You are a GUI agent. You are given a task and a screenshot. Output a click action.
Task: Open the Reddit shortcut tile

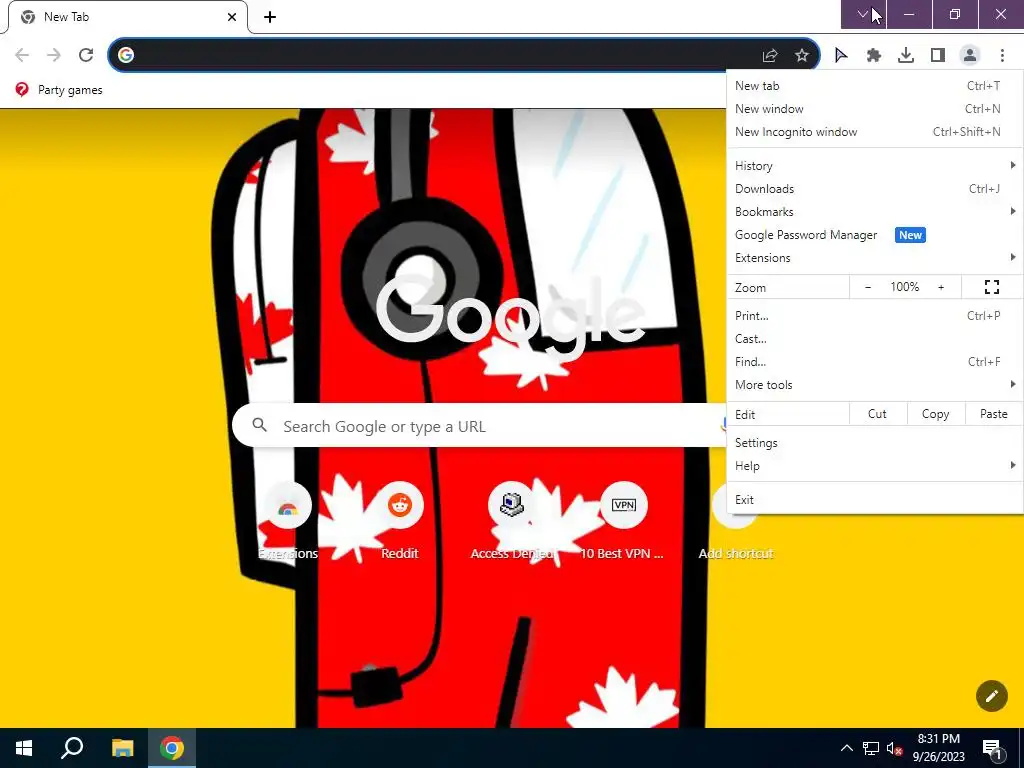tap(400, 522)
